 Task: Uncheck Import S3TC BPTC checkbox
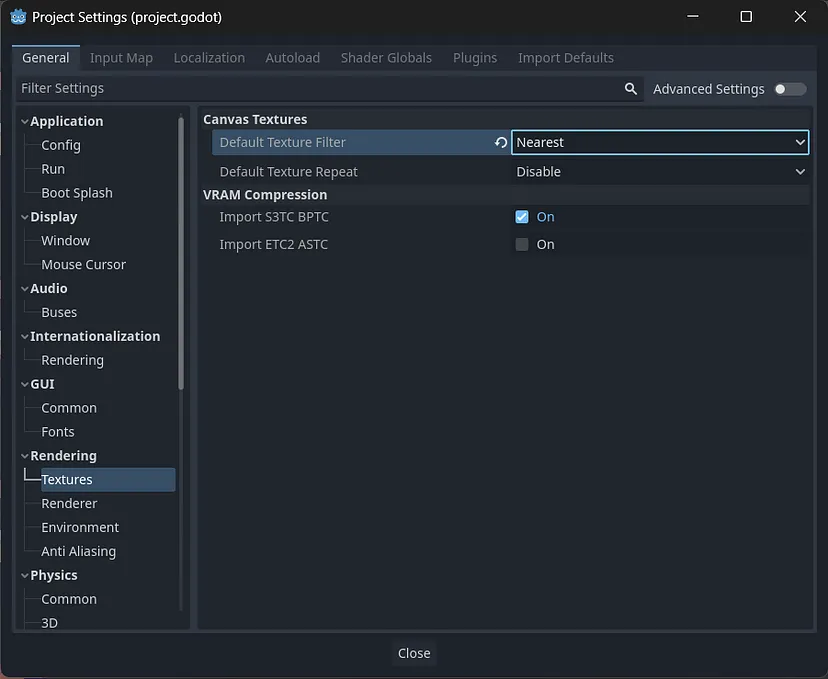[522, 217]
